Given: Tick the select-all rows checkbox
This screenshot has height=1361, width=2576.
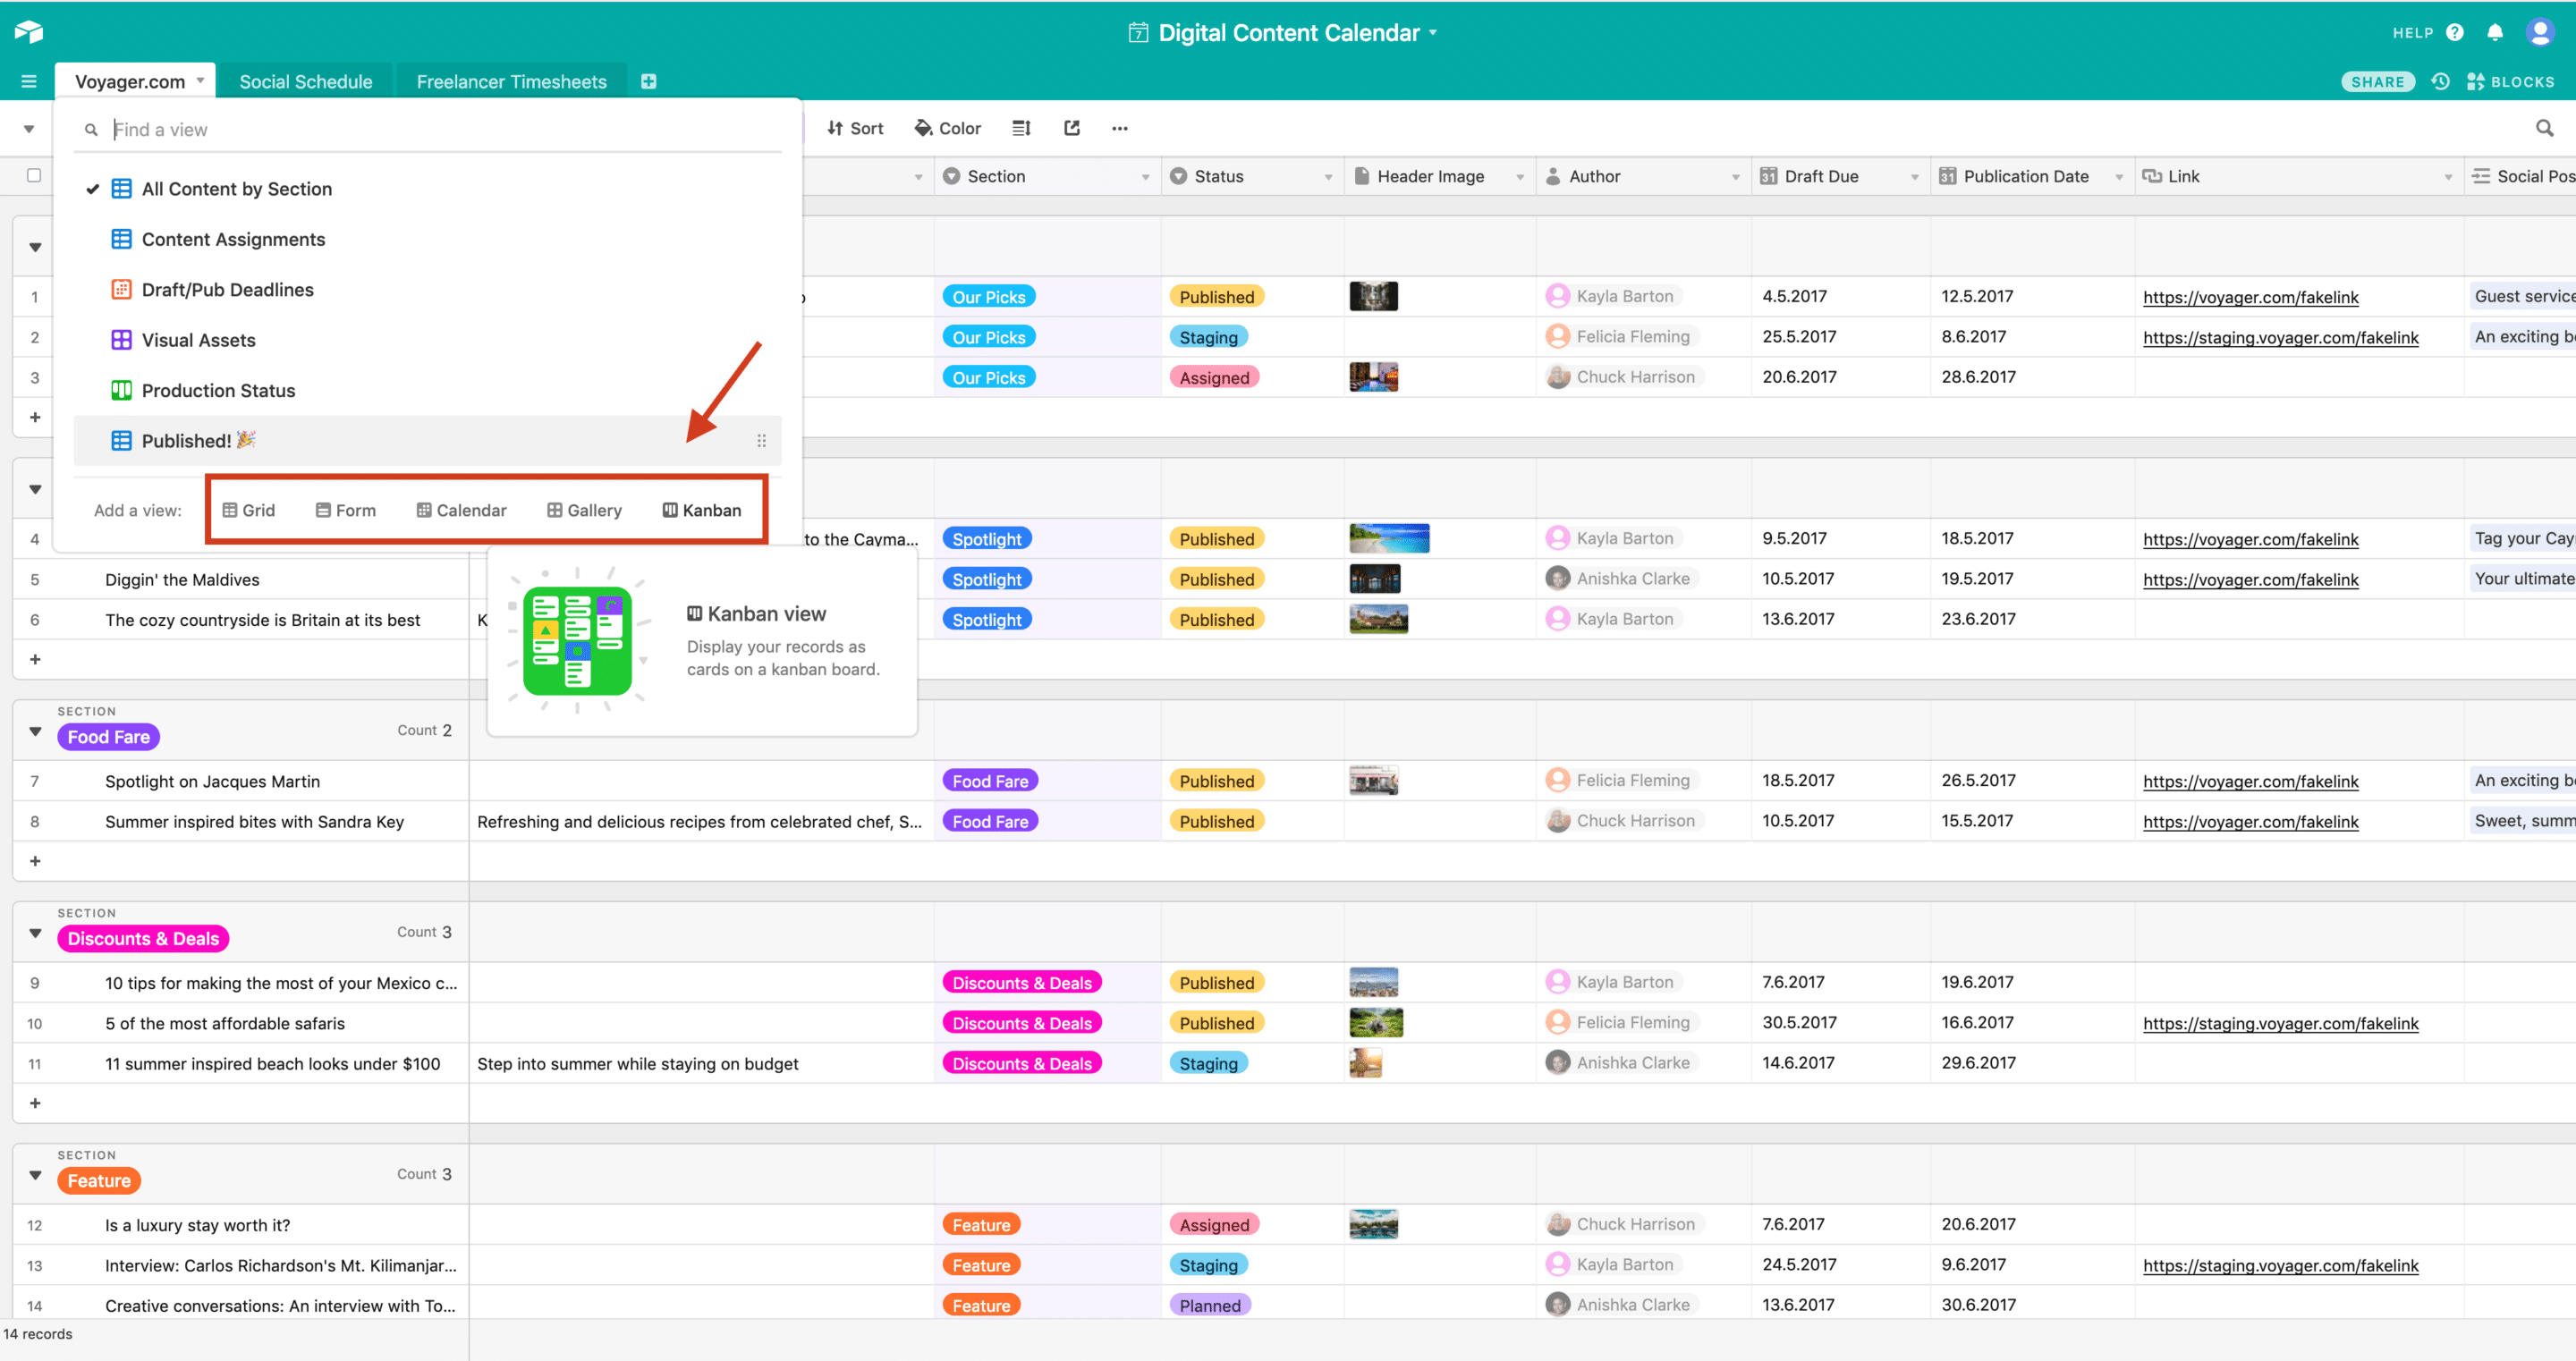Looking at the screenshot, I should (34, 175).
